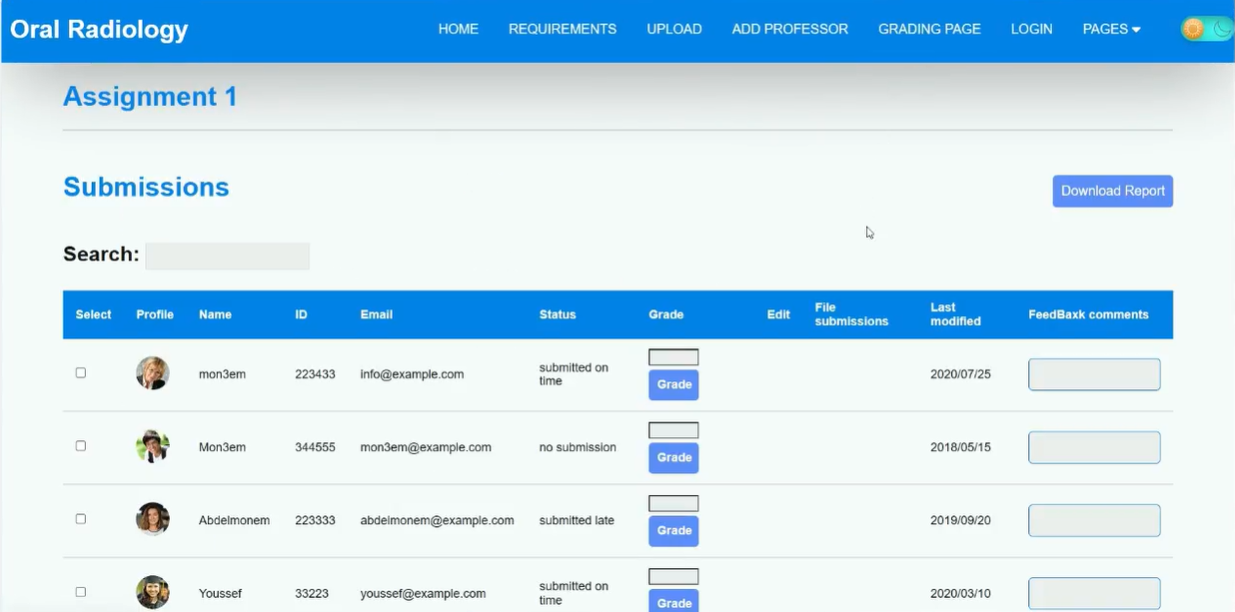Check the checkbox in Youssef's row
The height and width of the screenshot is (612, 1235).
click(81, 592)
